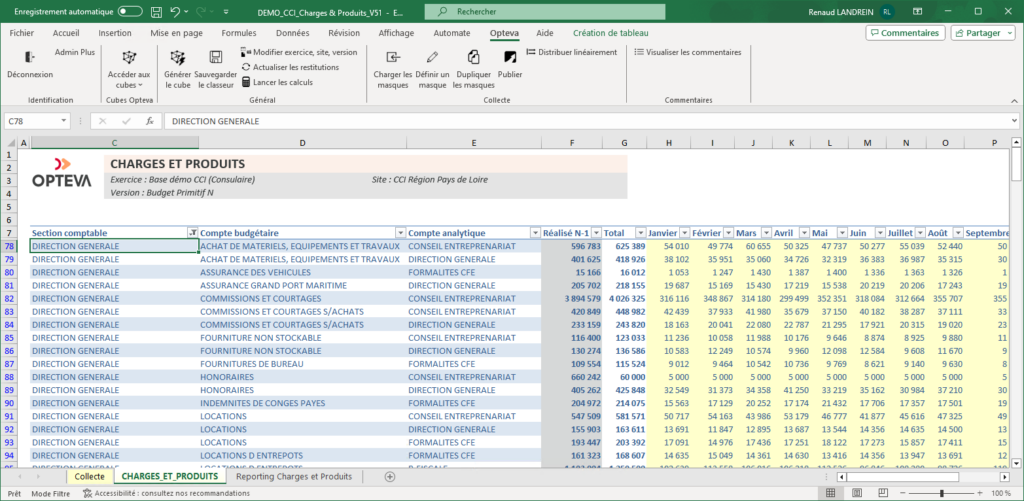The width and height of the screenshot is (1024, 501).
Task: Open Compte budgétaire filter dropdown
Action: [x=400, y=232]
